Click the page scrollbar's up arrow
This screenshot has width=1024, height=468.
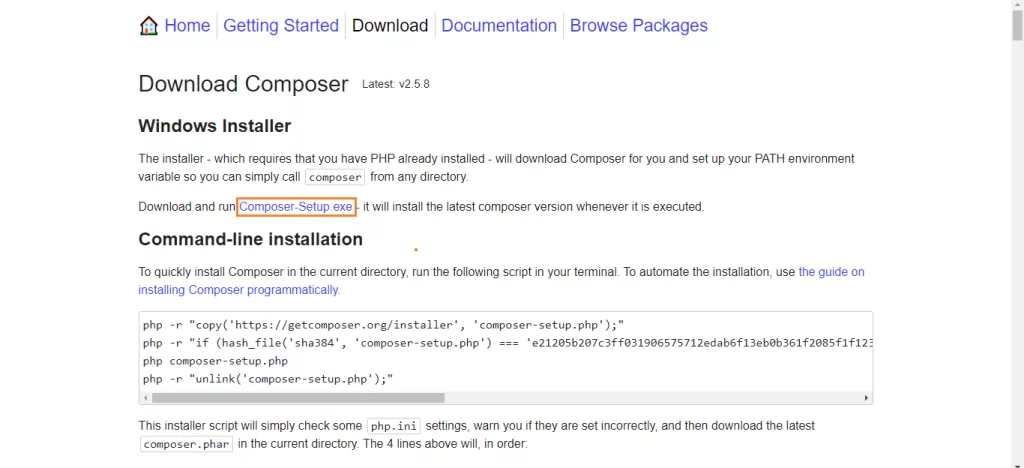[1017, 5]
